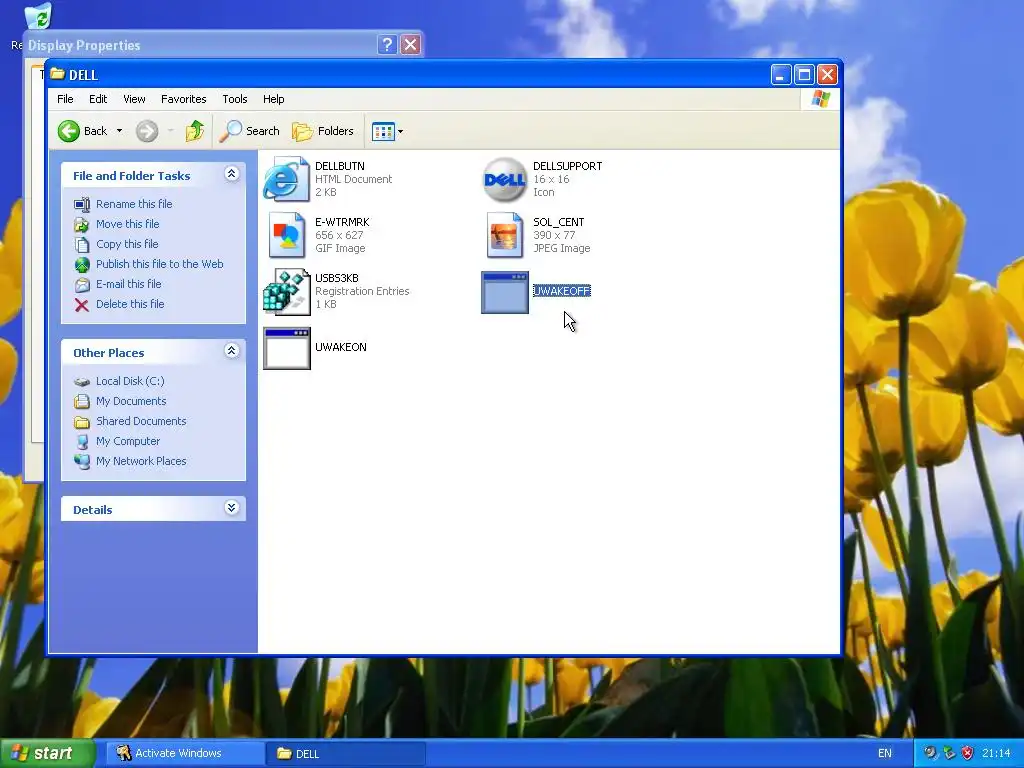This screenshot has width=1024, height=768.
Task: Click the Windows flag logo in toolbar
Action: click(820, 99)
